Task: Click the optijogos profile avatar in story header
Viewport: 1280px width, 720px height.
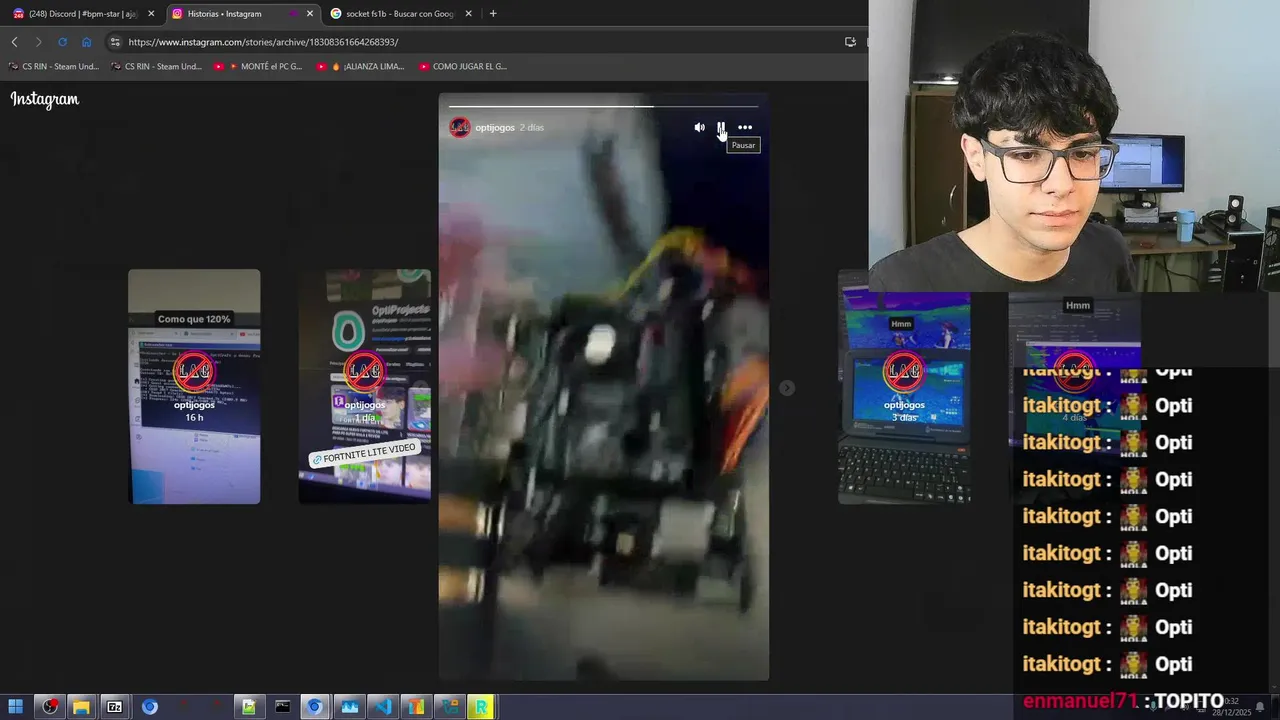Action: 460,127
